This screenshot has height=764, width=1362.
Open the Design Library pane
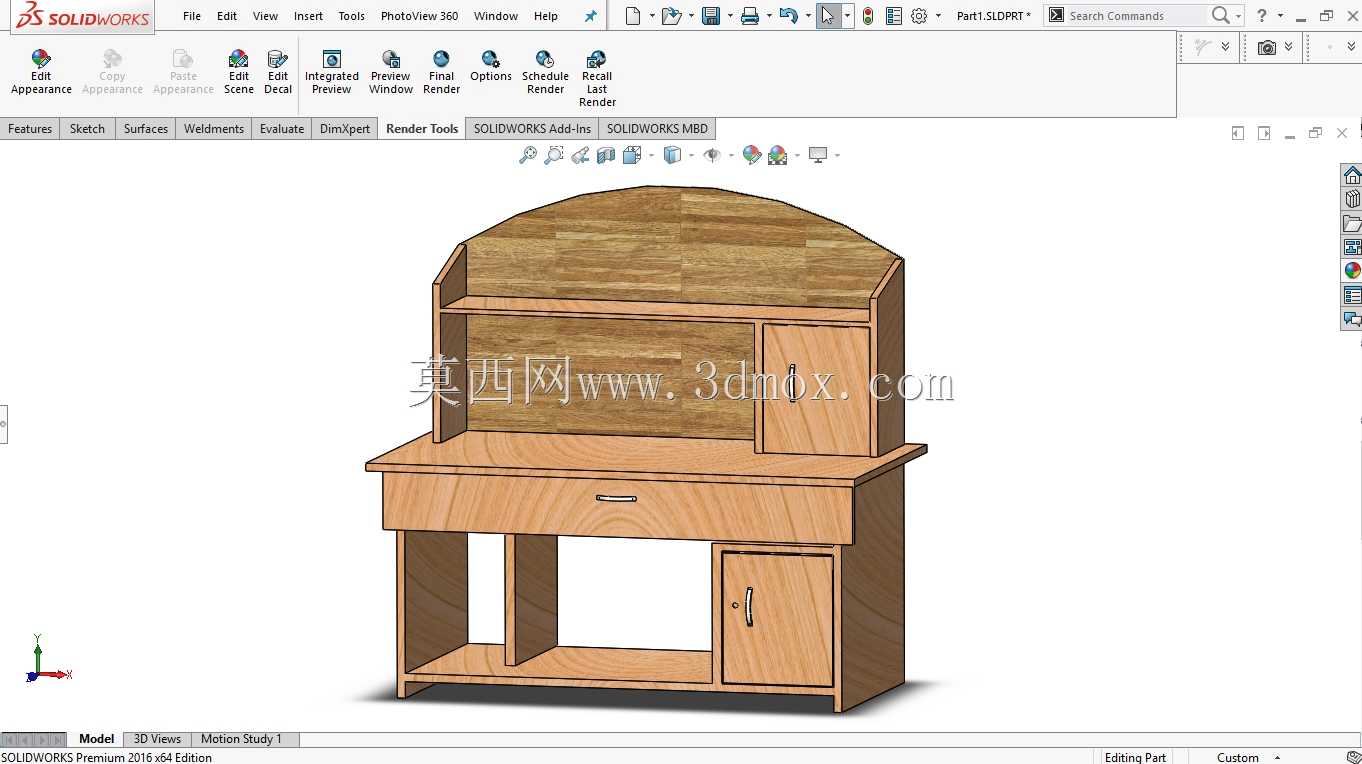tap(1352, 200)
